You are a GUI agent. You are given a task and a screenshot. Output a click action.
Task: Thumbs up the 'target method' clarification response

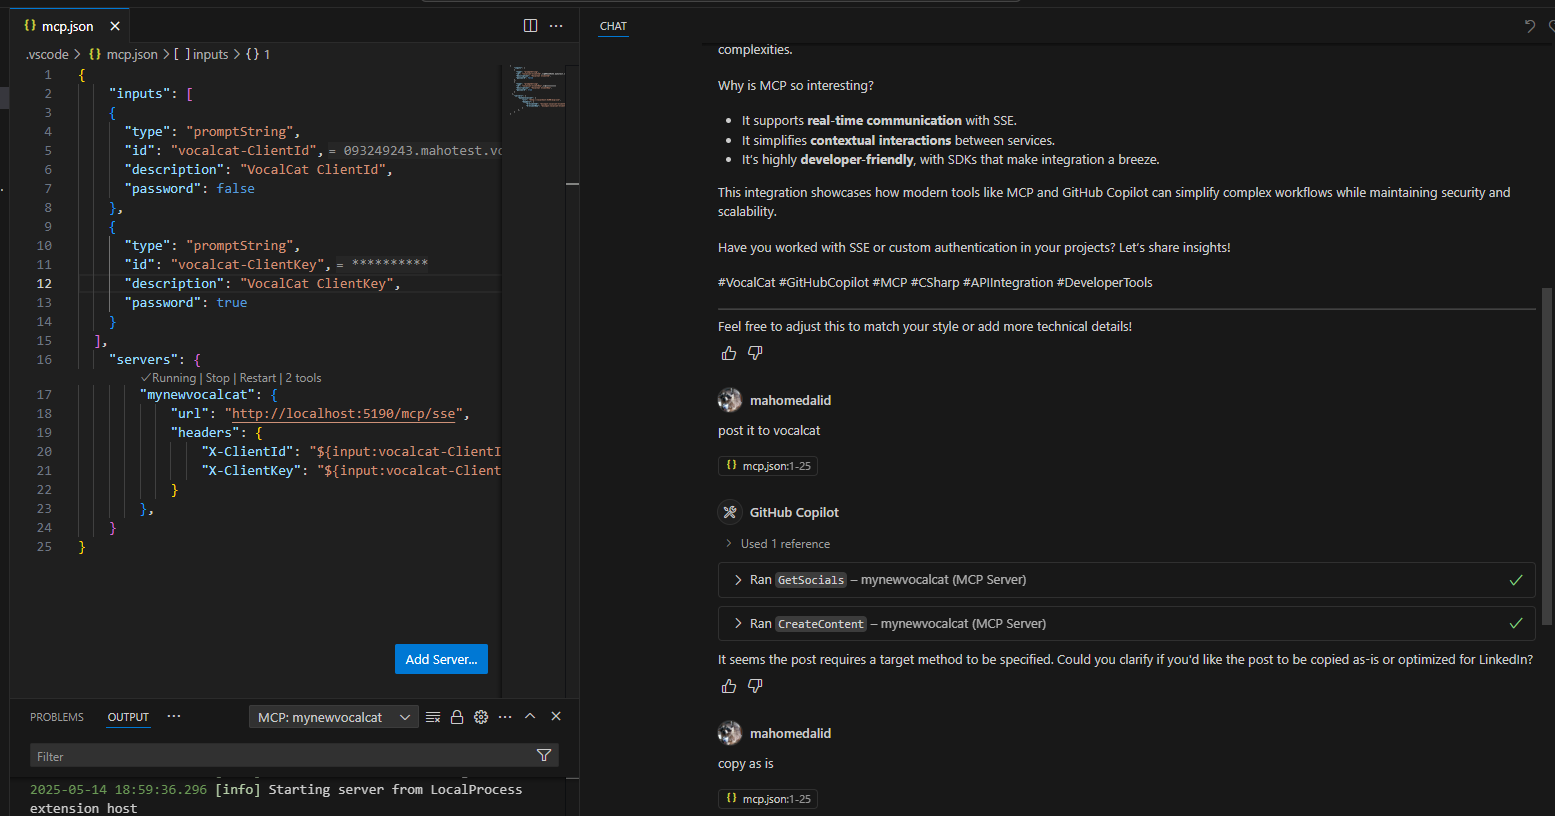[729, 686]
